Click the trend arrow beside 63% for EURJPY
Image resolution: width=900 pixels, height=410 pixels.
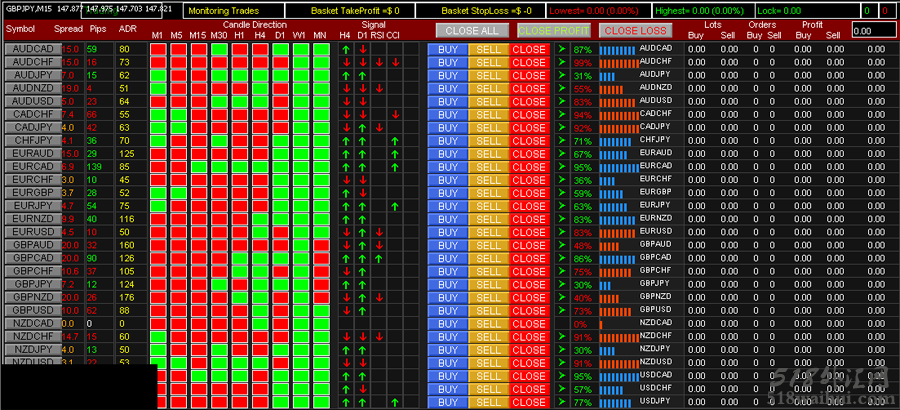point(562,206)
